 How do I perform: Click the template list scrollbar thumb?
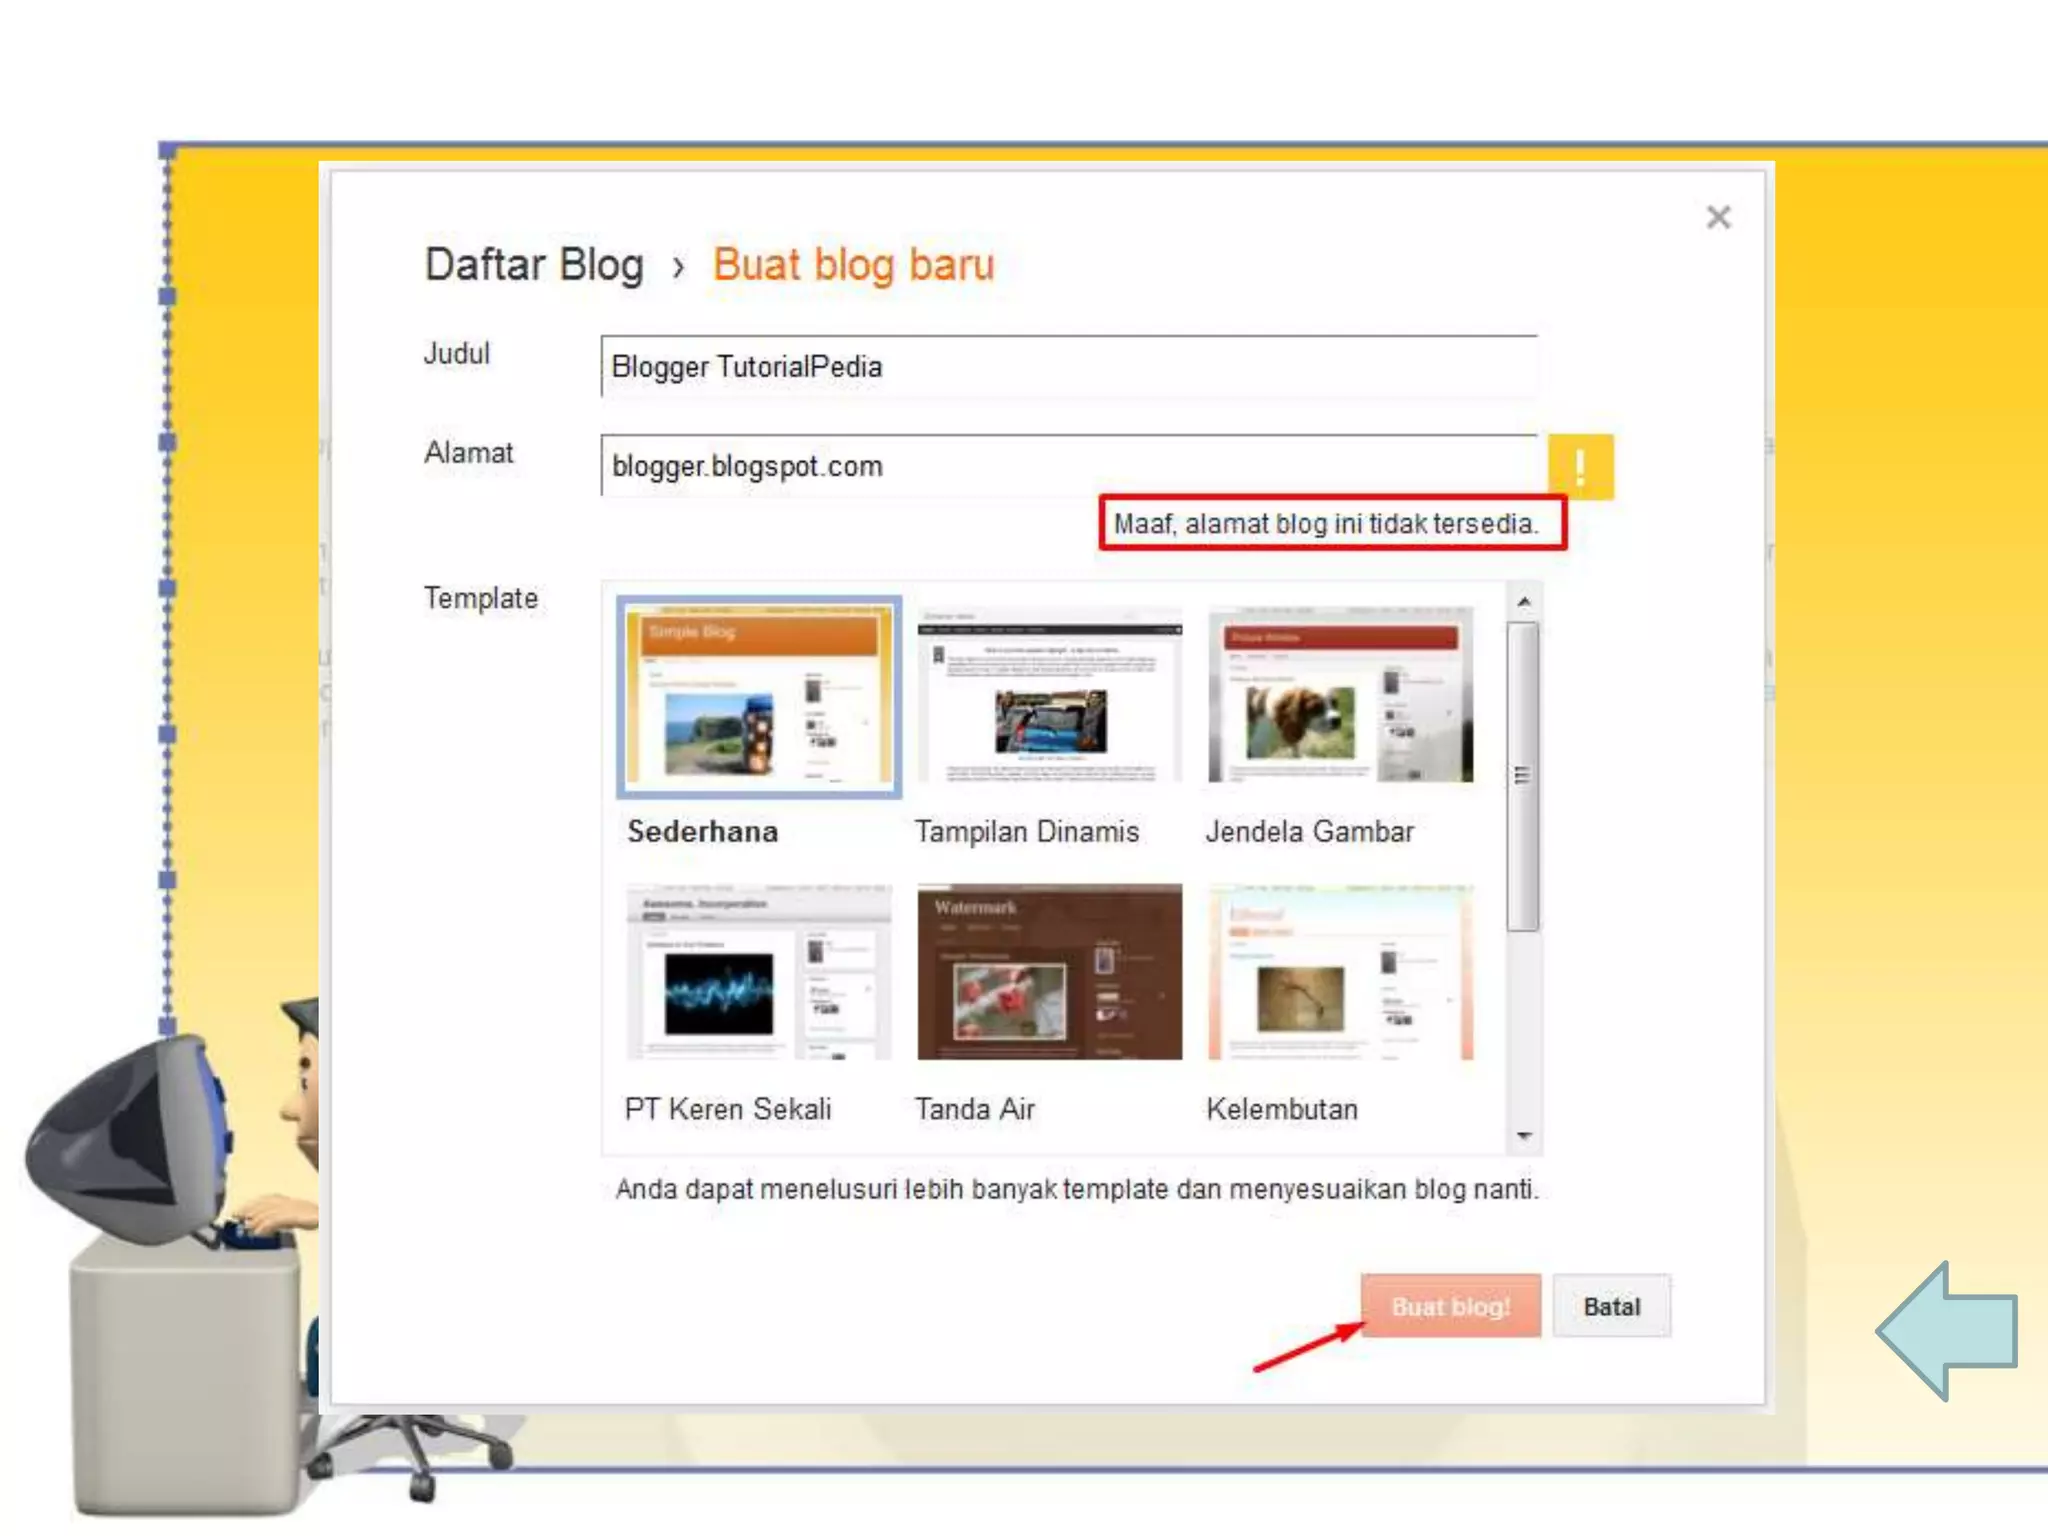point(1522,776)
